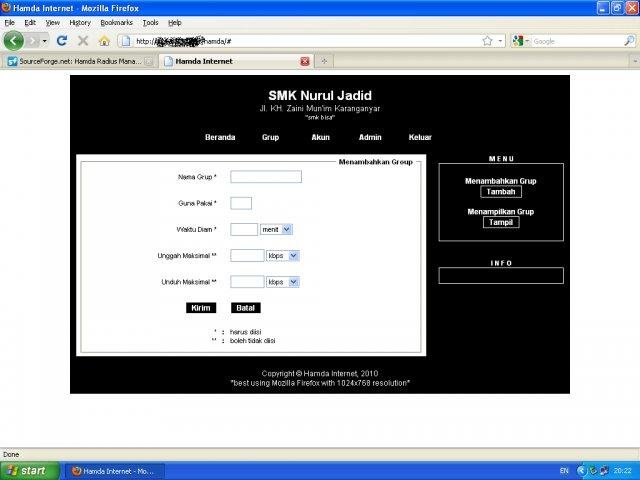
Task: Open the Help menu
Action: coord(175,23)
